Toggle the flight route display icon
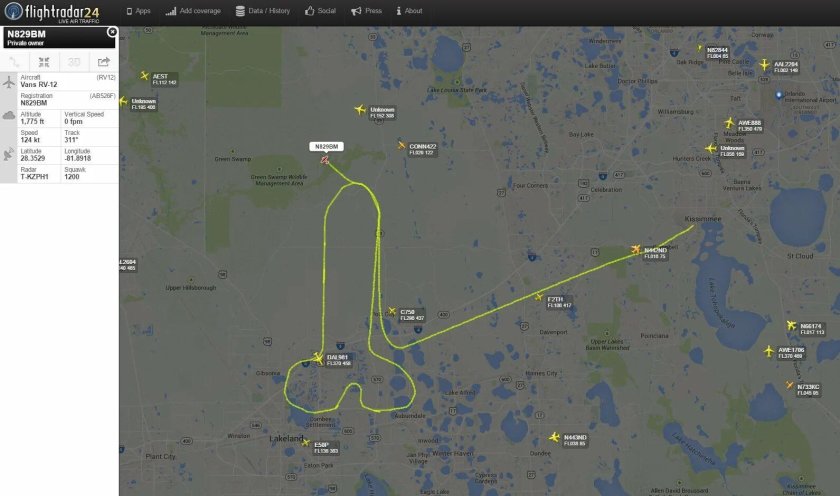The width and height of the screenshot is (840, 496). point(14,62)
